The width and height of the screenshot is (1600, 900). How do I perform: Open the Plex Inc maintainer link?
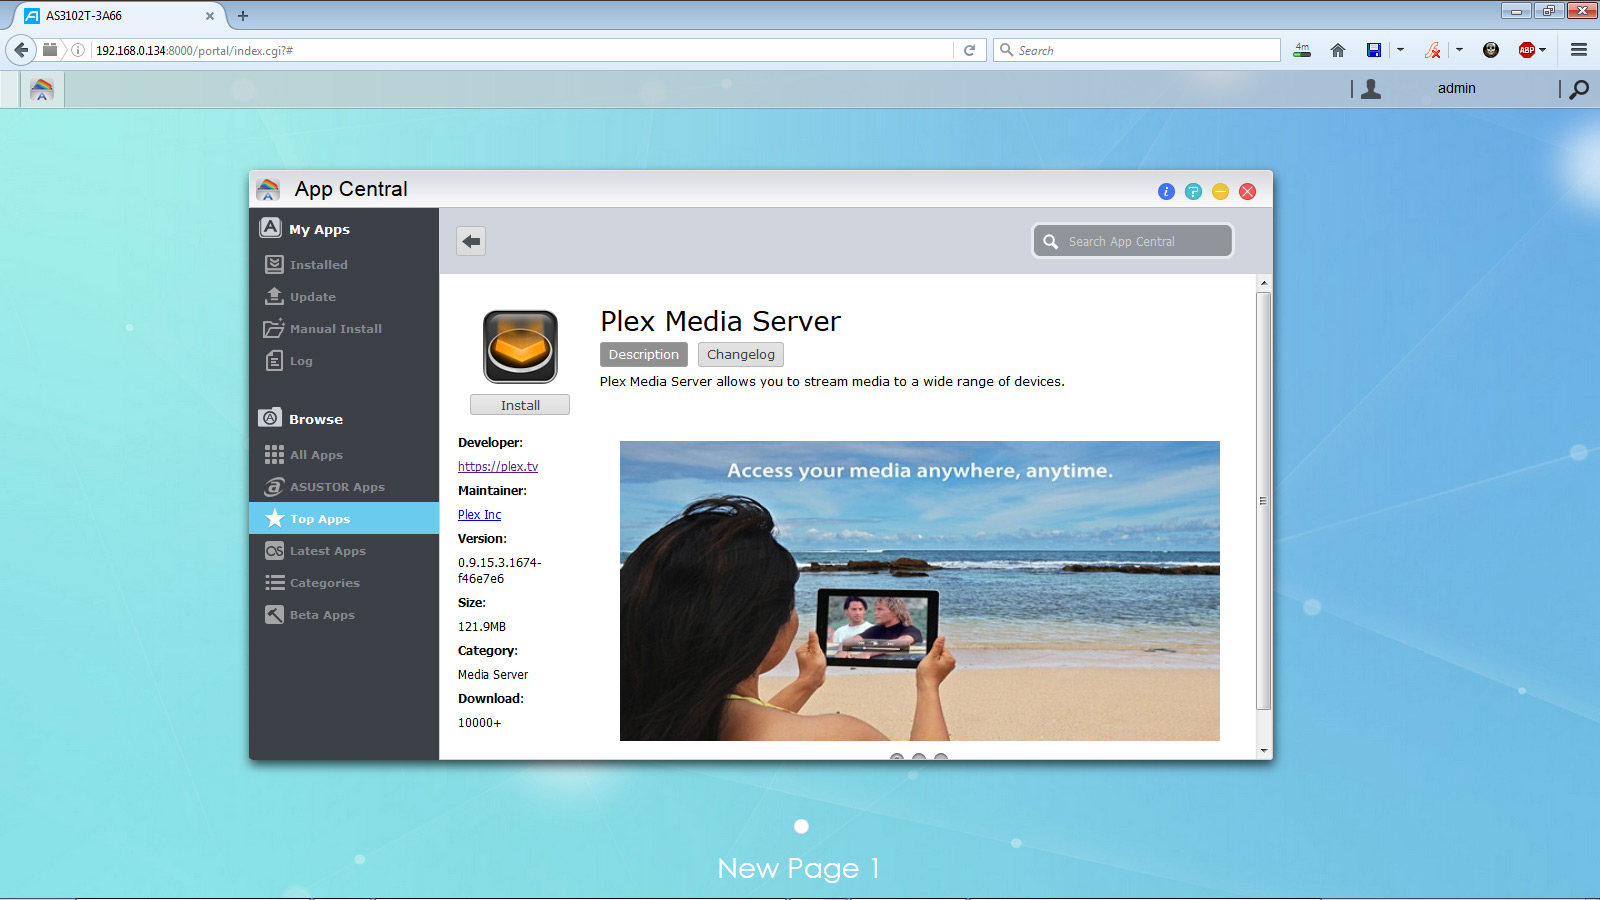pyautogui.click(x=480, y=515)
